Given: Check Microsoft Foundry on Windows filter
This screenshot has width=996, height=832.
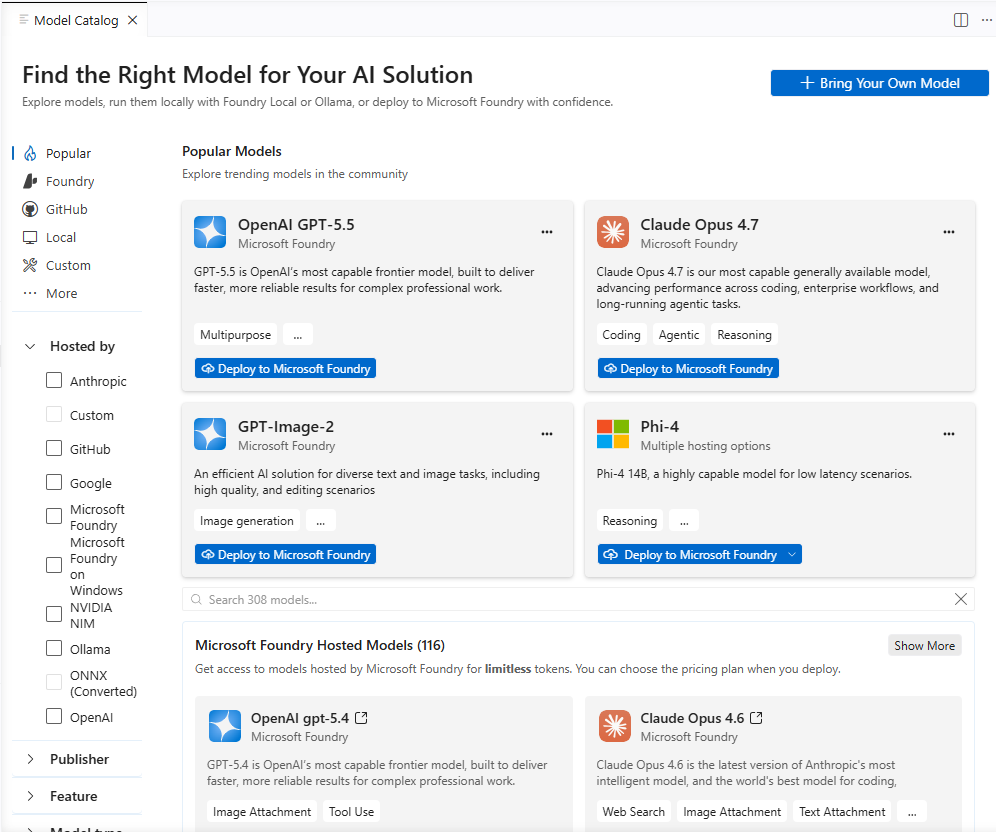Looking at the screenshot, I should pos(54,565).
